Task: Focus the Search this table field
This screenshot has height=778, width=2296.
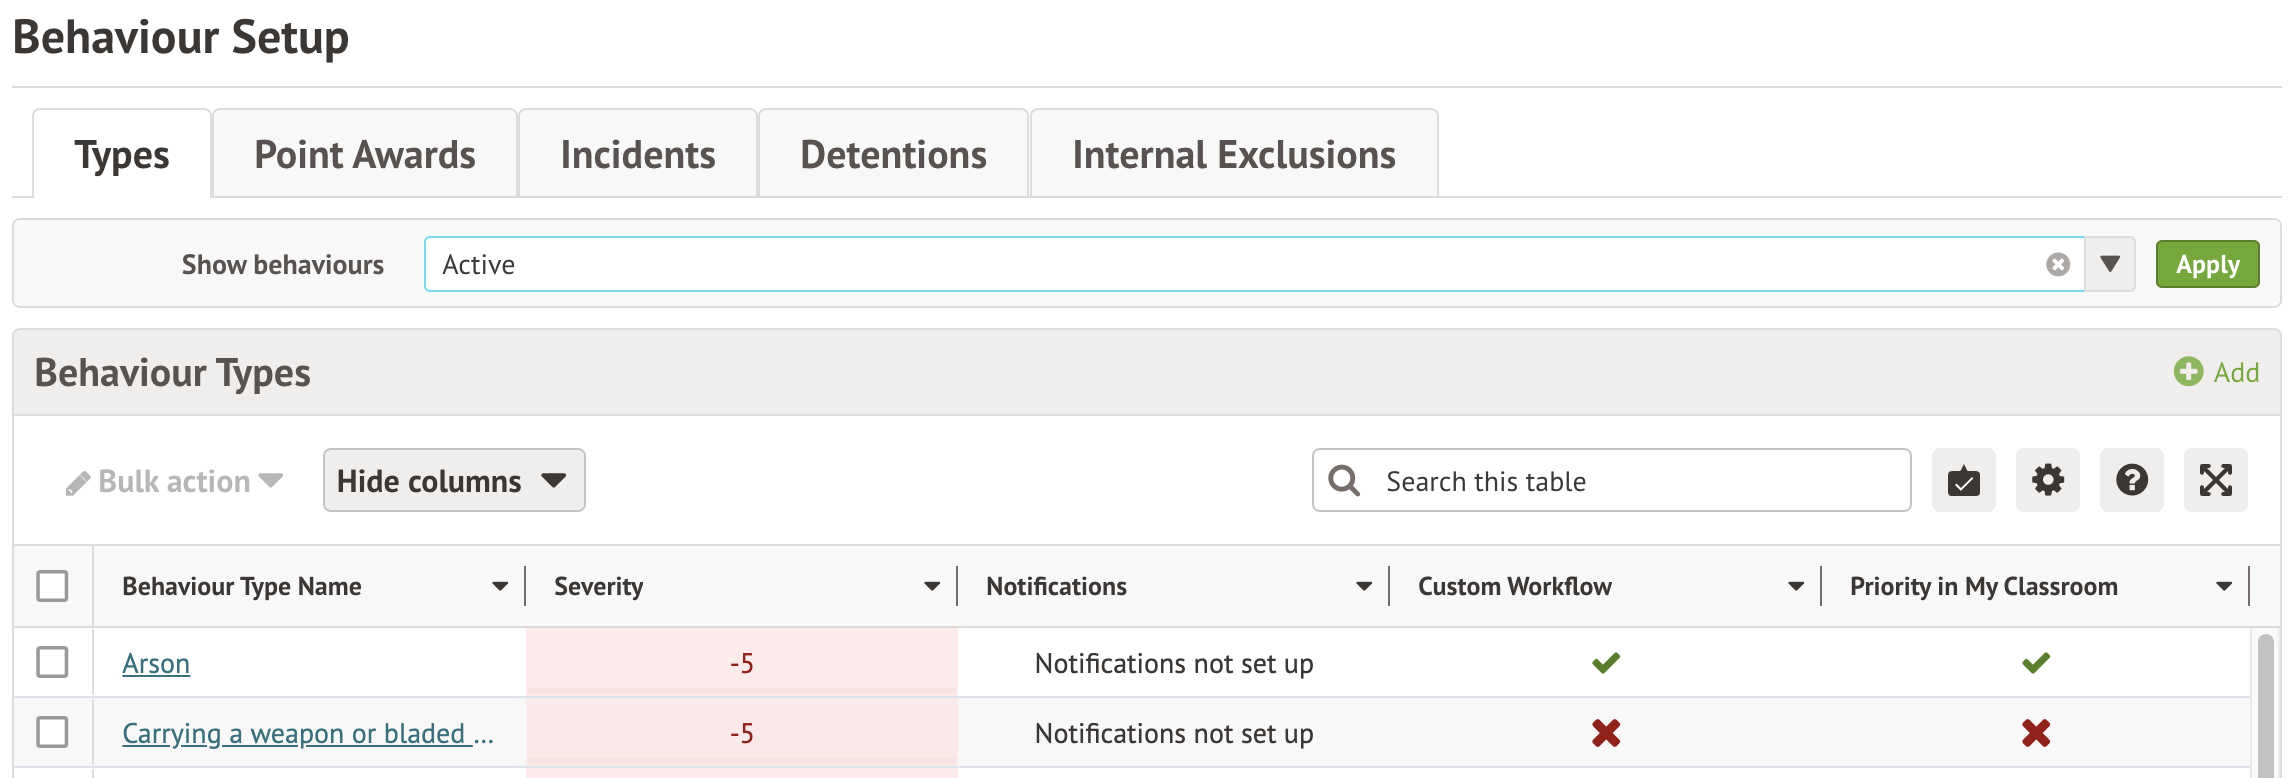Action: (1640, 481)
